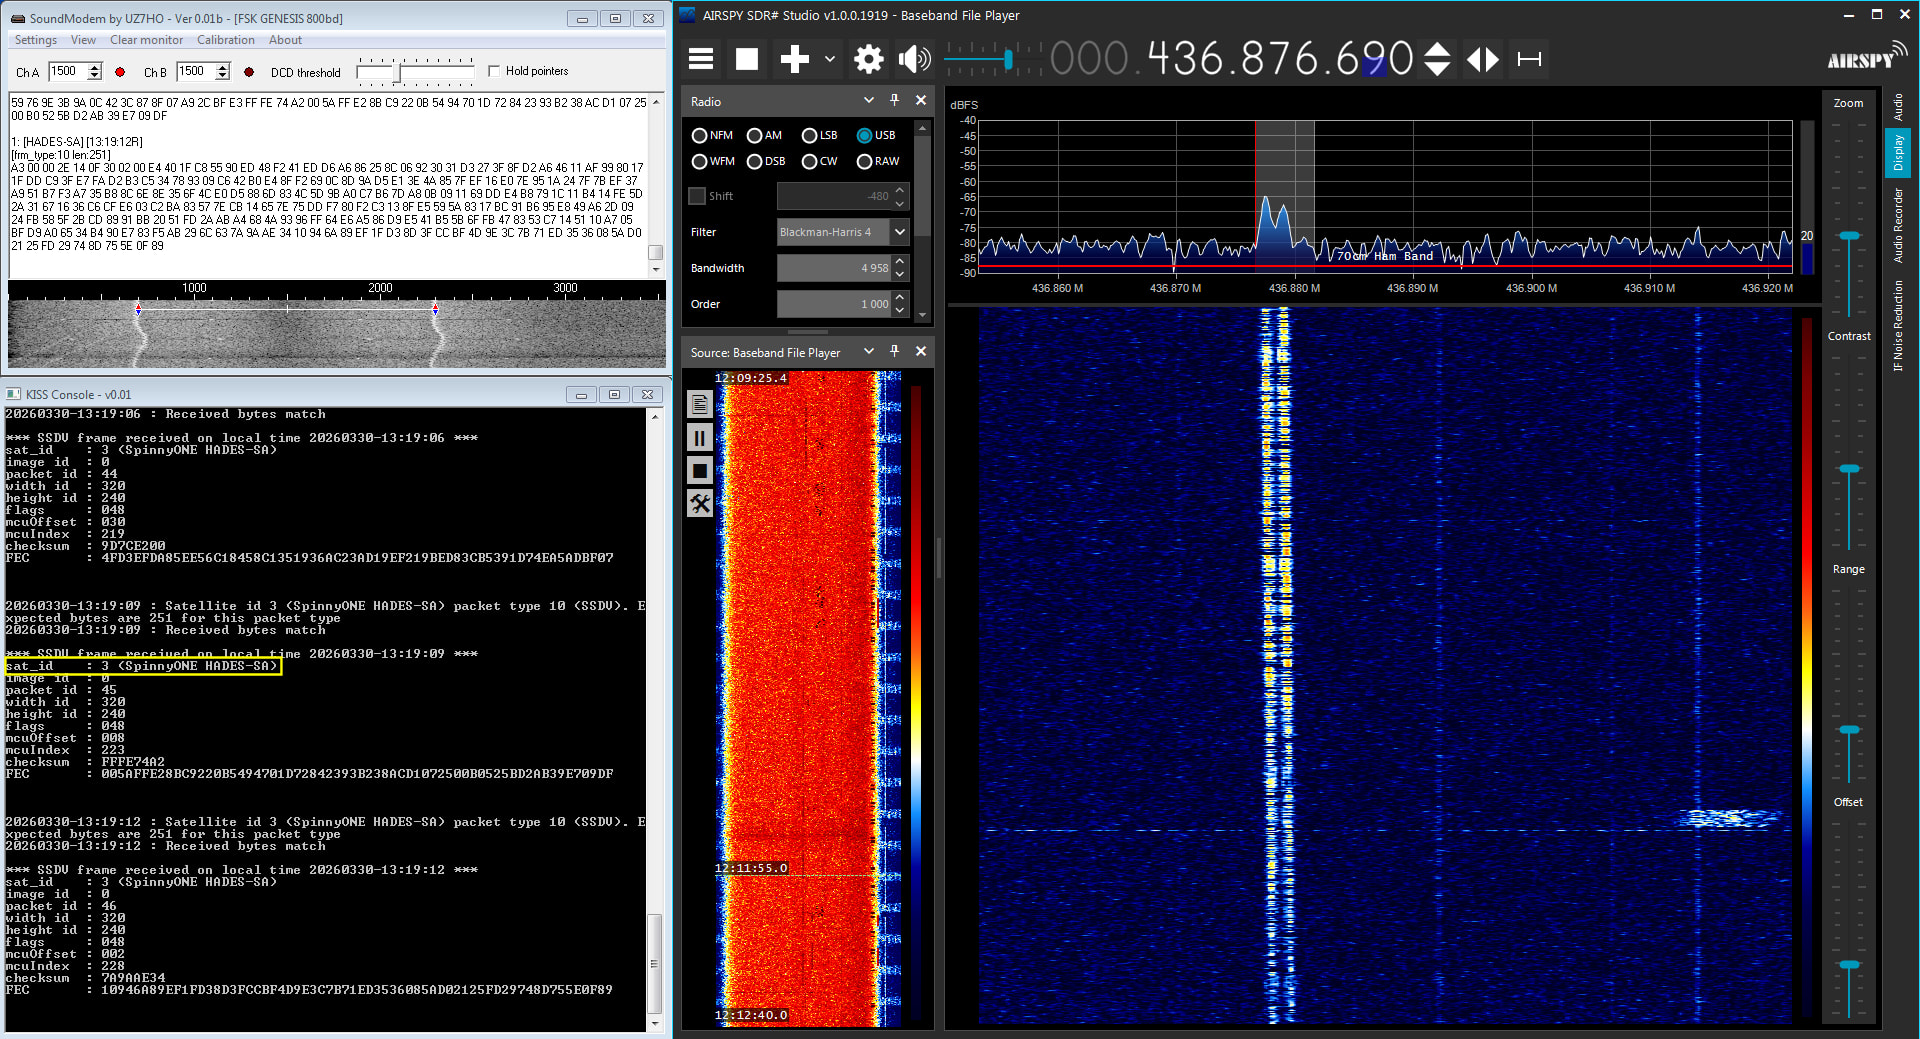Click the Zoom slider handle
The width and height of the screenshot is (1920, 1039).
[x=1849, y=236]
